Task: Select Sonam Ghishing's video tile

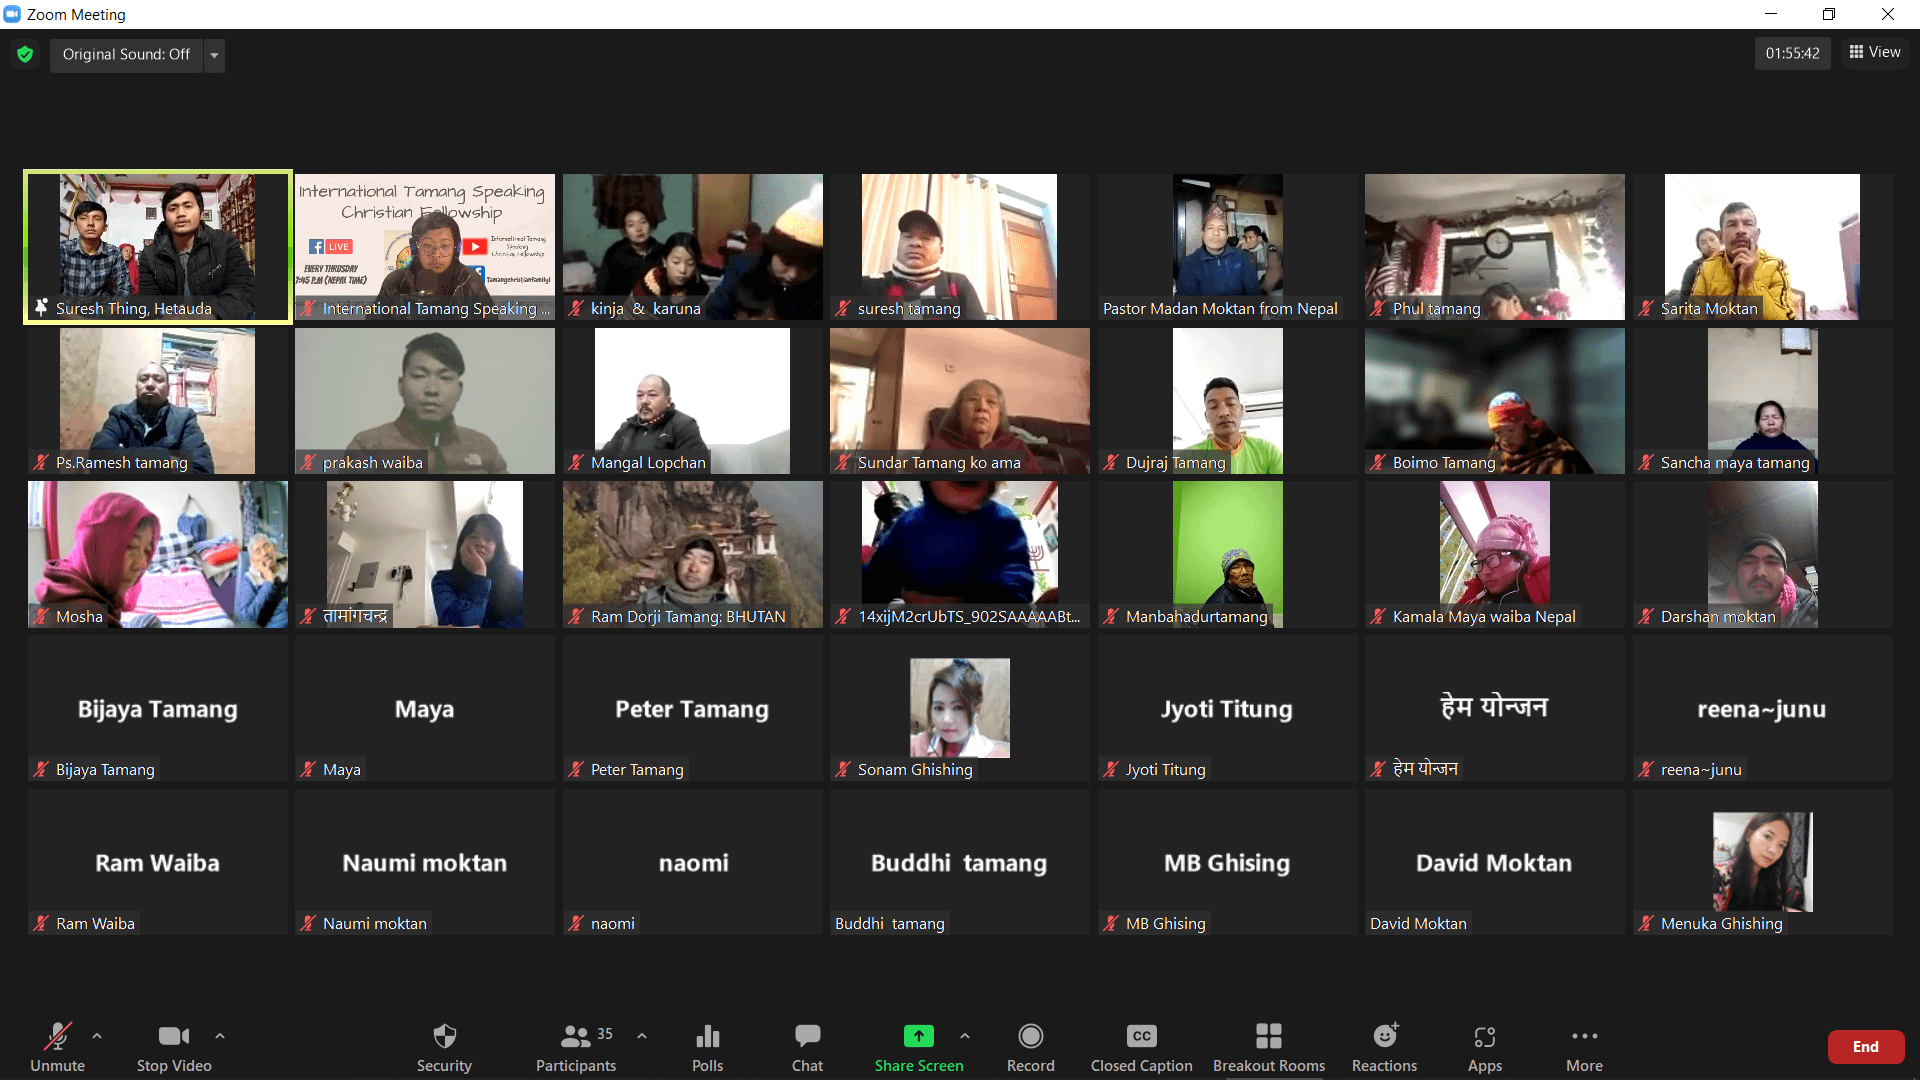Action: pos(959,708)
